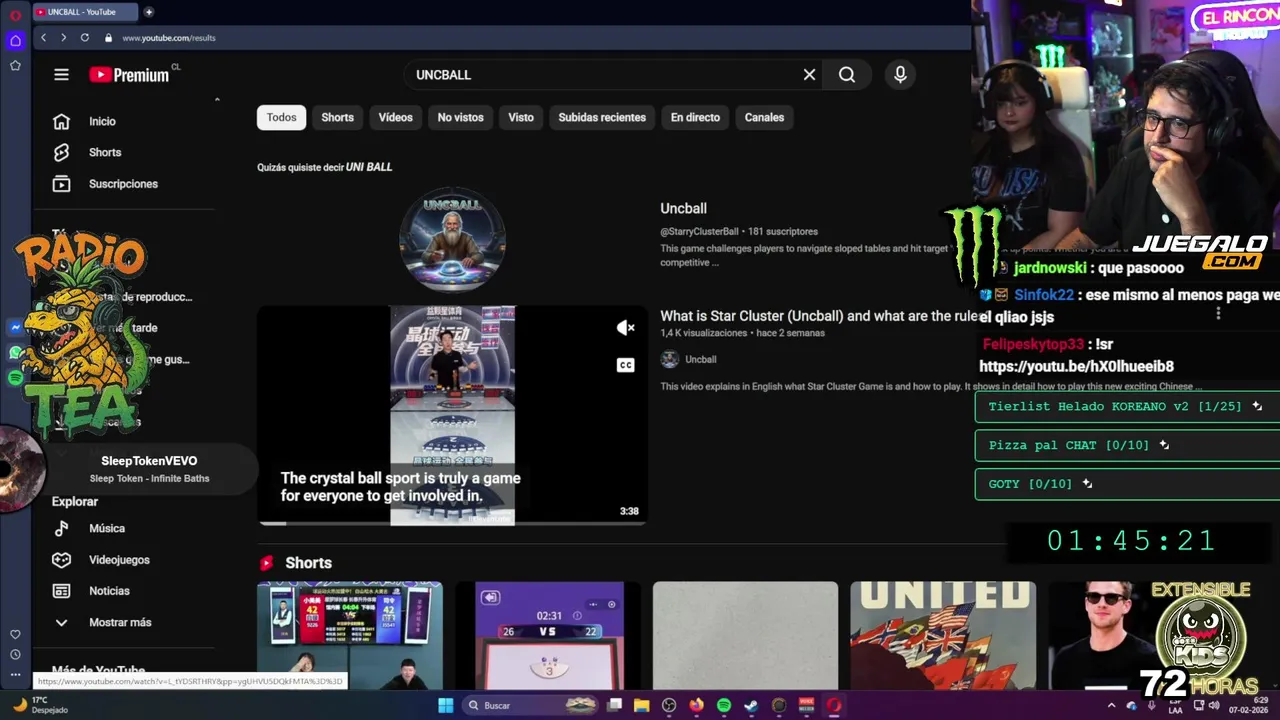Switch to UNCBALL - YouTube tab

tap(85, 12)
